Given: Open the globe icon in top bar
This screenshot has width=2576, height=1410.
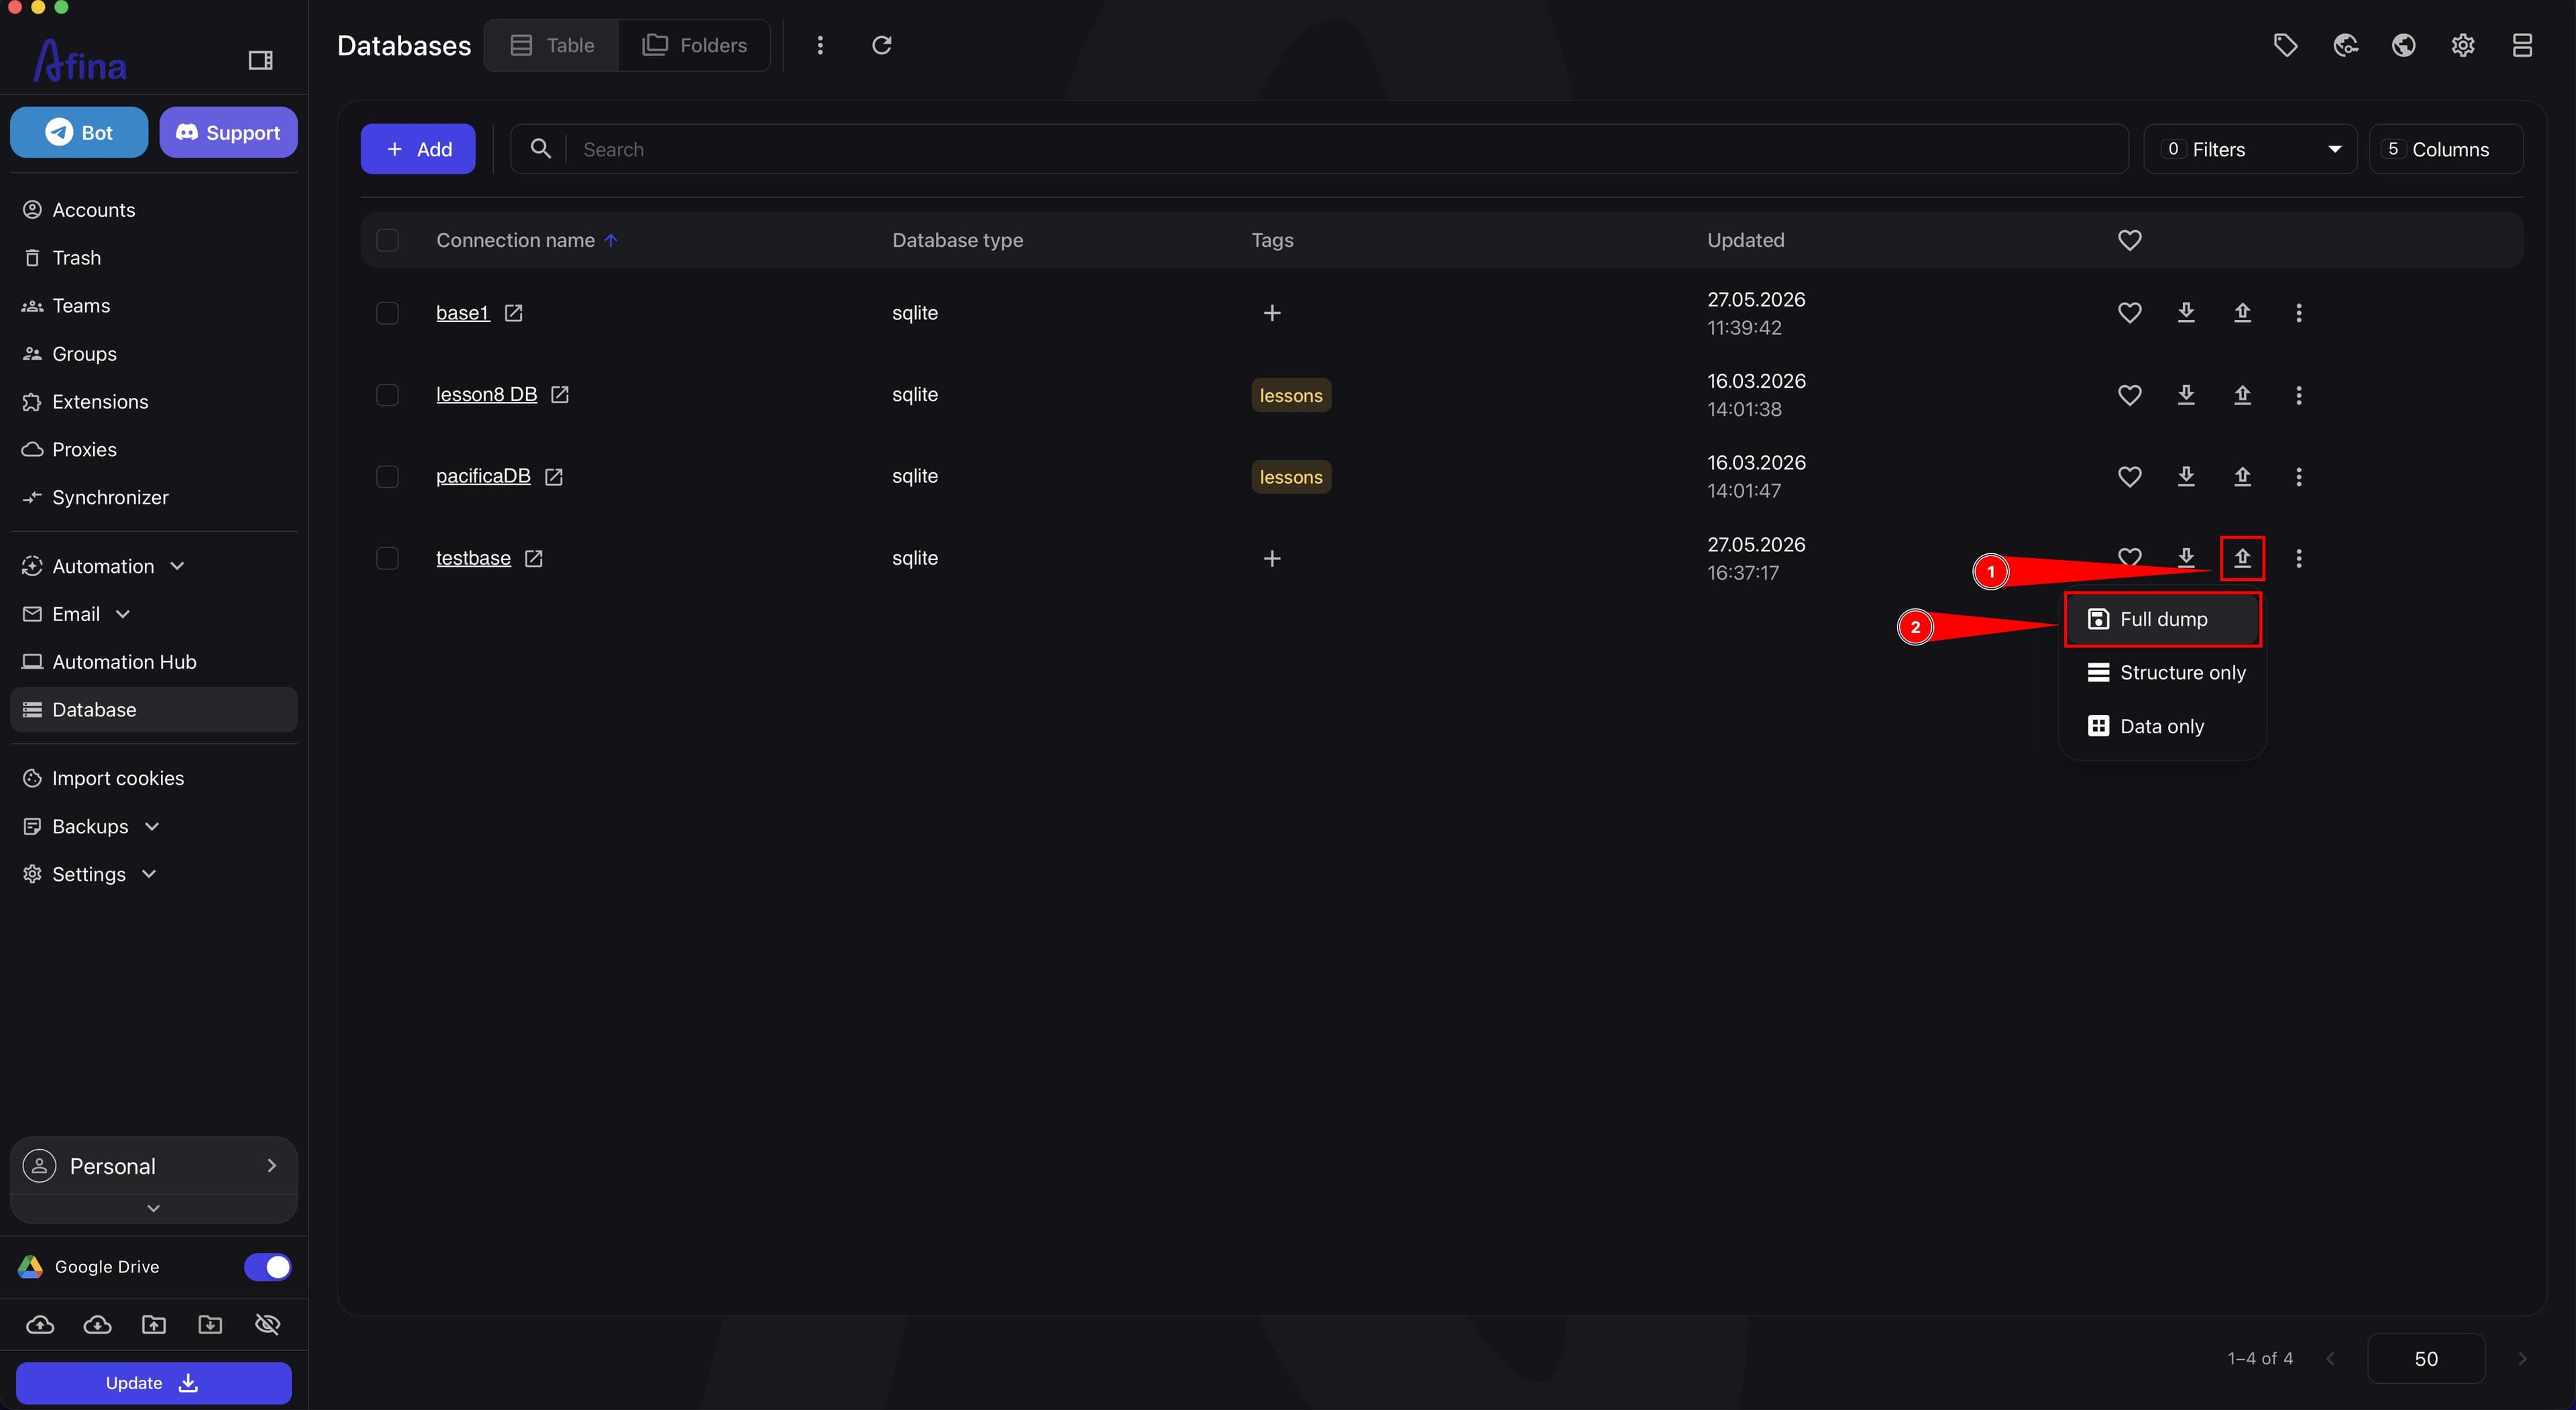Looking at the screenshot, I should tap(2404, 45).
